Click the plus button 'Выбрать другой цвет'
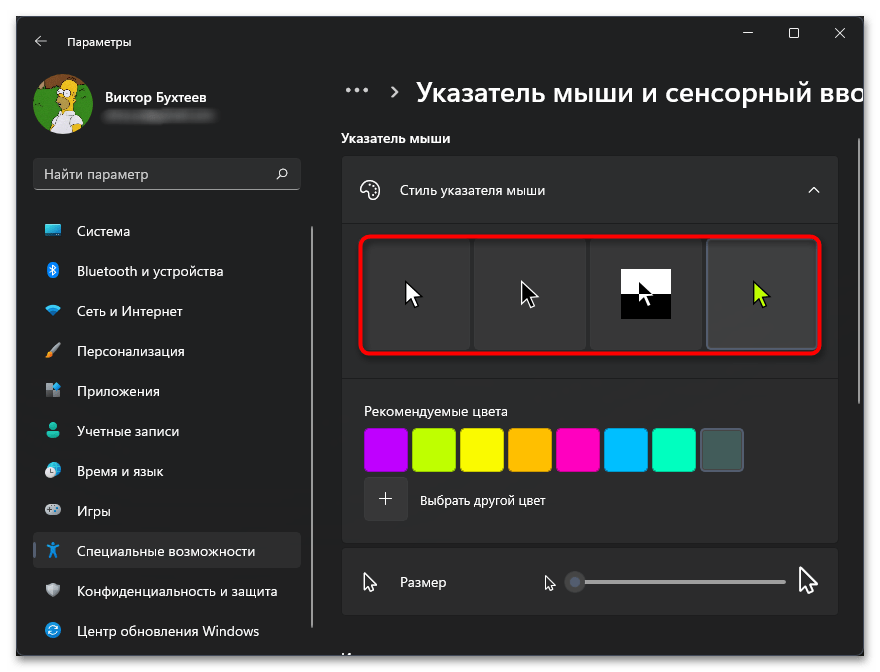Image resolution: width=880 pixels, height=672 pixels. click(386, 500)
